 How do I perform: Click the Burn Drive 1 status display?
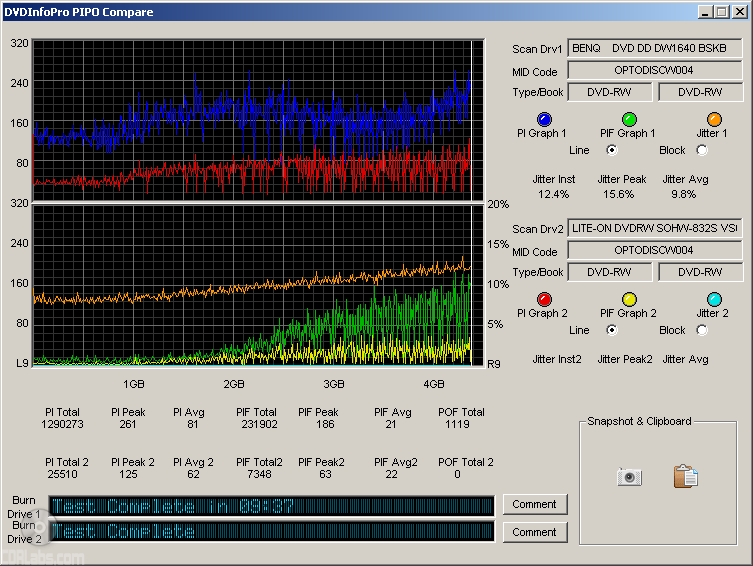[270, 505]
